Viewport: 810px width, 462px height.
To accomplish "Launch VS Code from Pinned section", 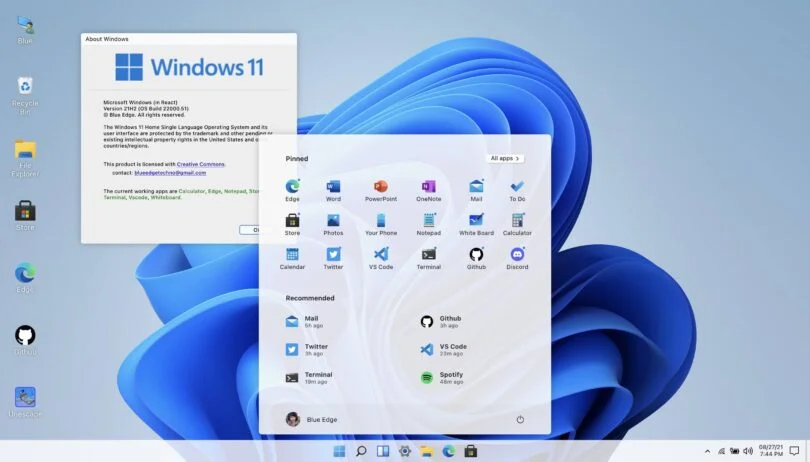I will (x=381, y=258).
